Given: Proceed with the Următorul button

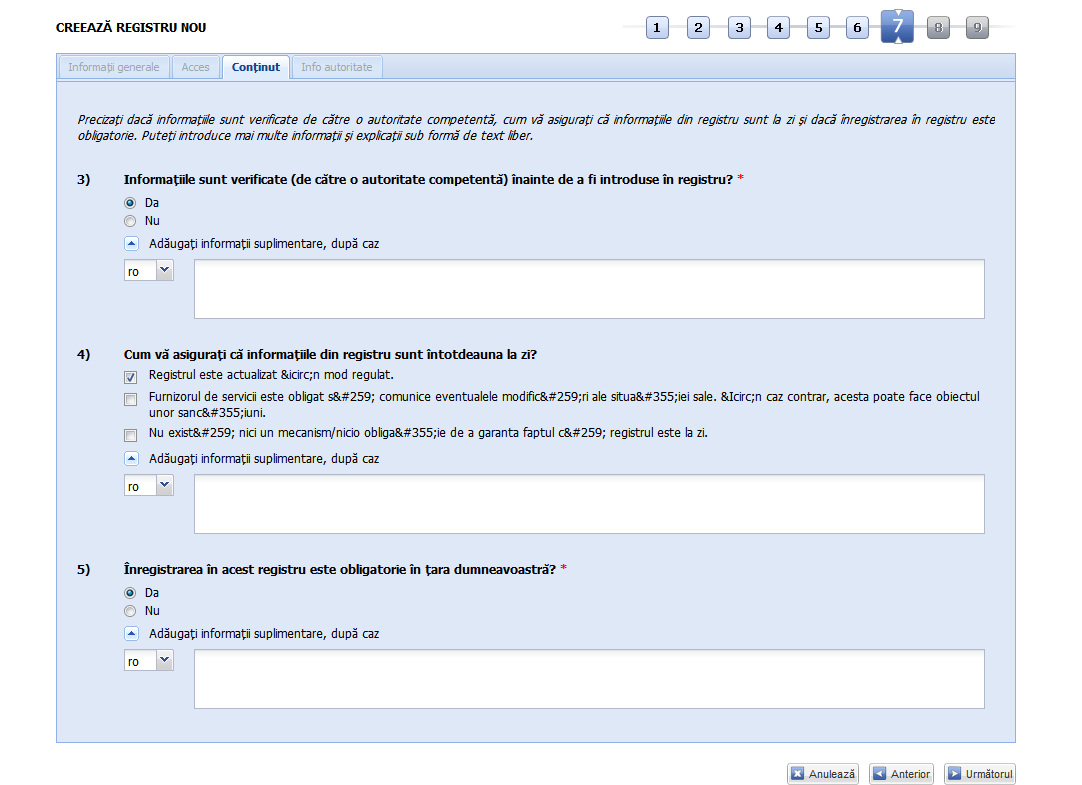Looking at the screenshot, I should point(979,774).
